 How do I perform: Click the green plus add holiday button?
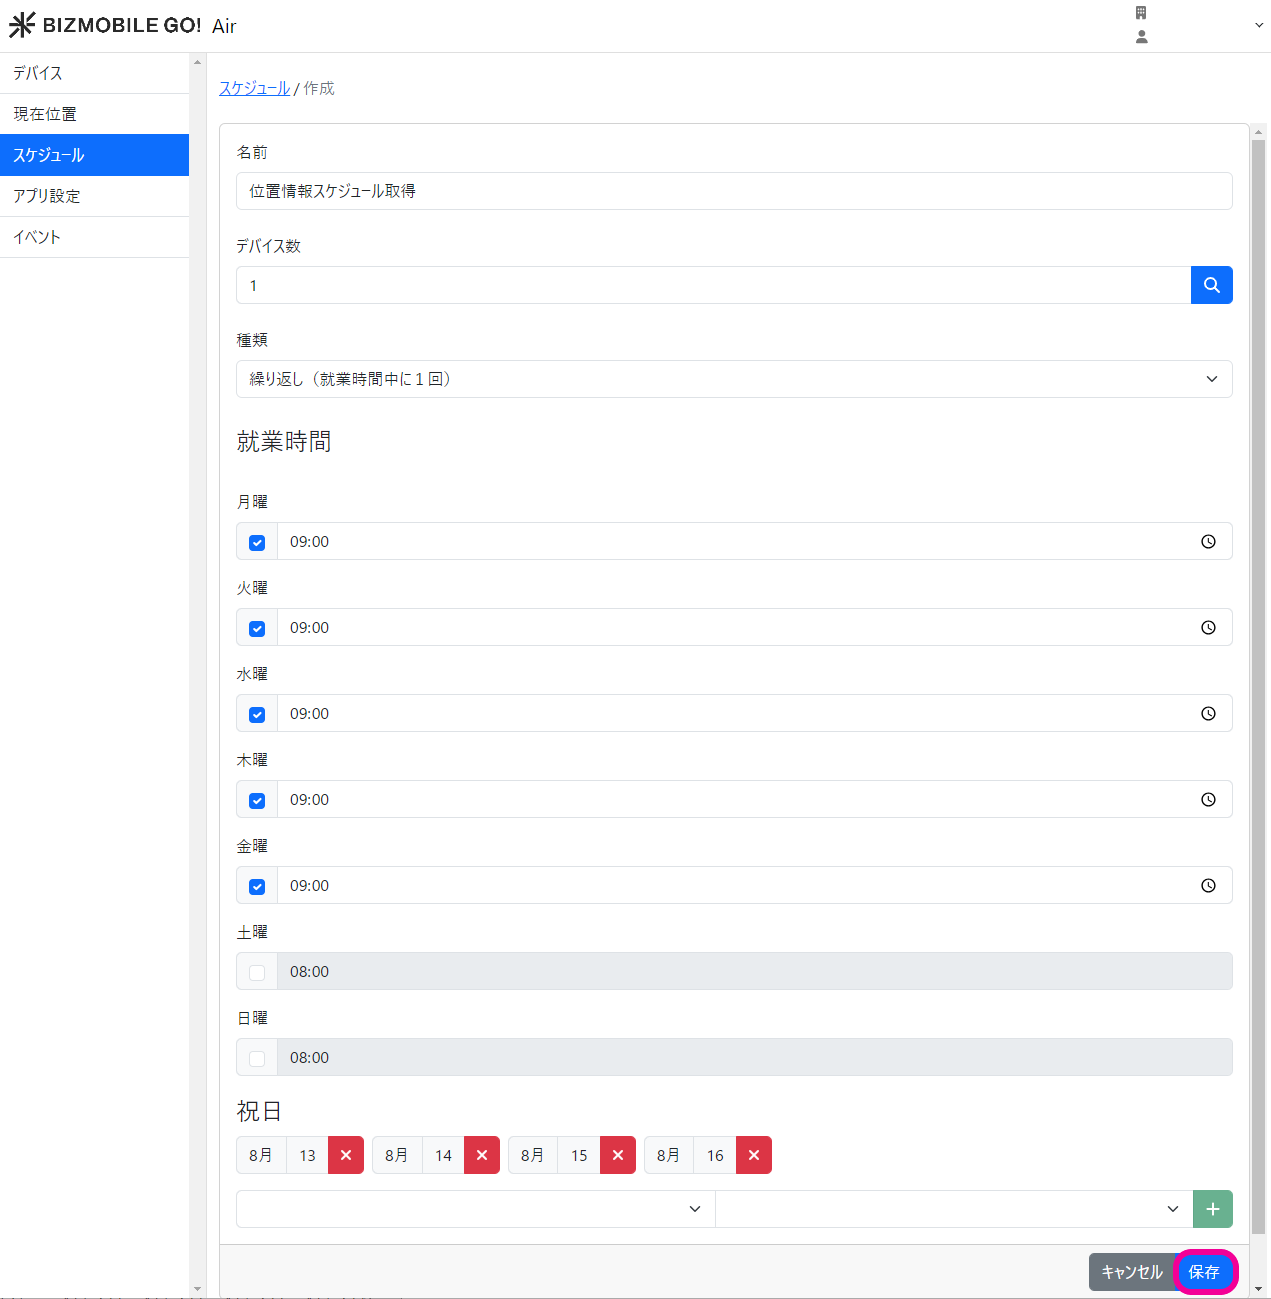[1212, 1209]
